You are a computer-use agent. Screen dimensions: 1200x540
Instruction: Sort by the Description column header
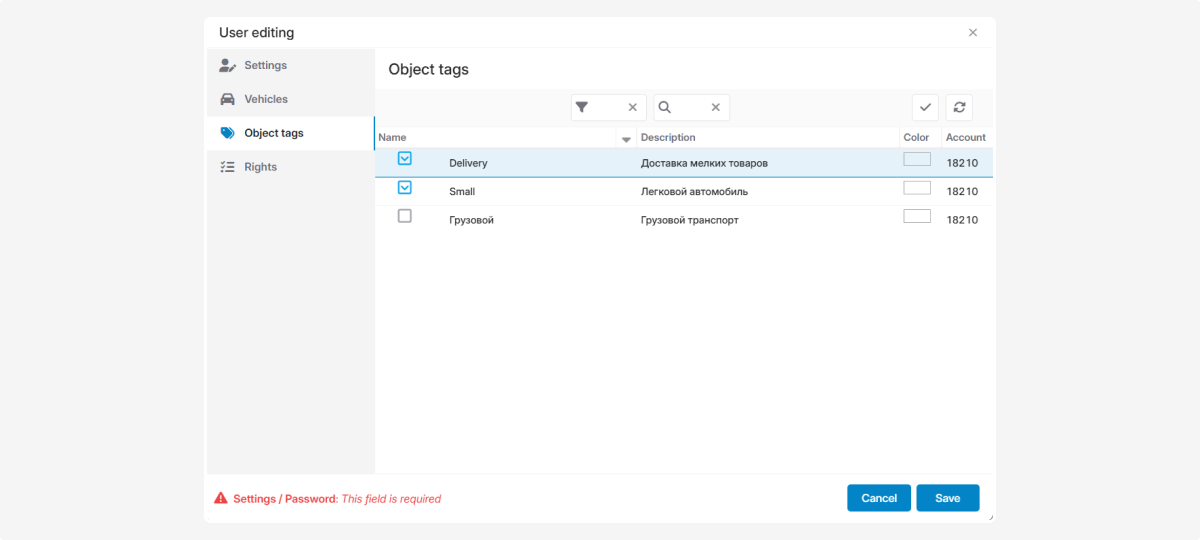pyautogui.click(x=668, y=138)
